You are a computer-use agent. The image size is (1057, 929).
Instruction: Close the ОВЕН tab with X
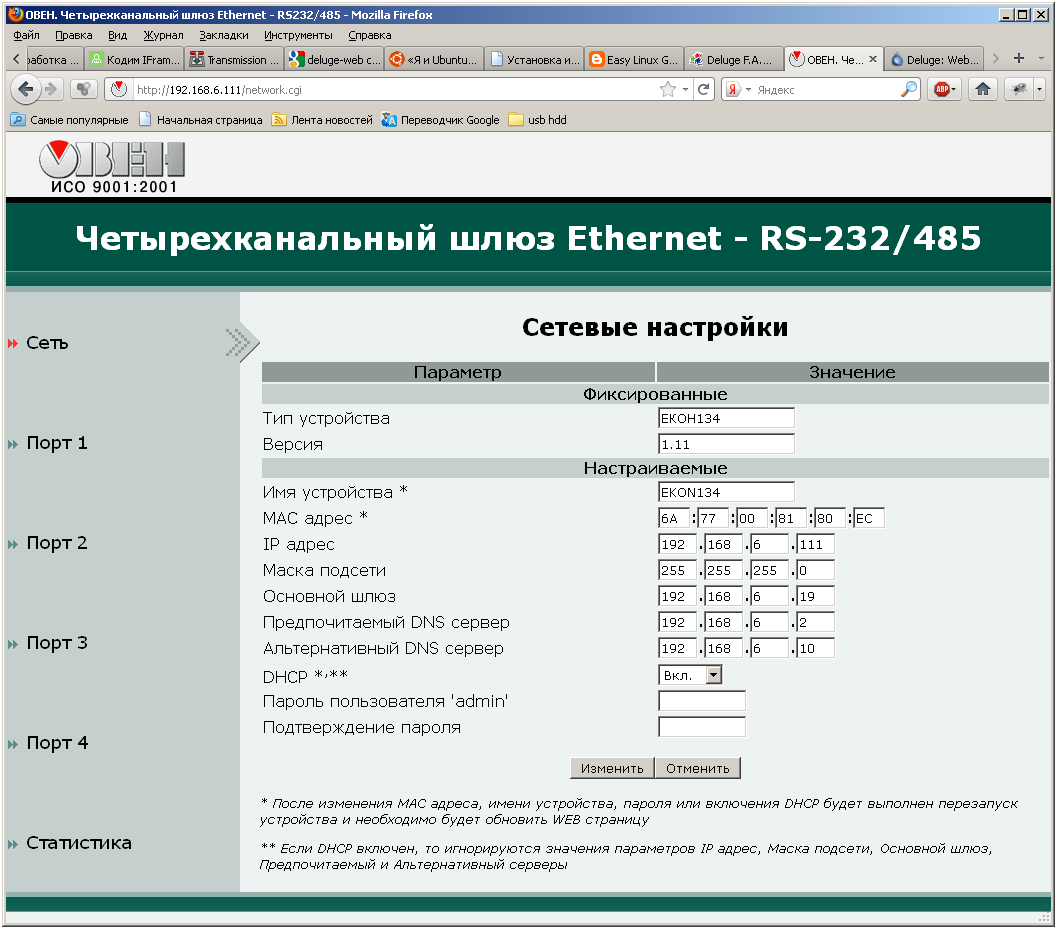point(872,59)
